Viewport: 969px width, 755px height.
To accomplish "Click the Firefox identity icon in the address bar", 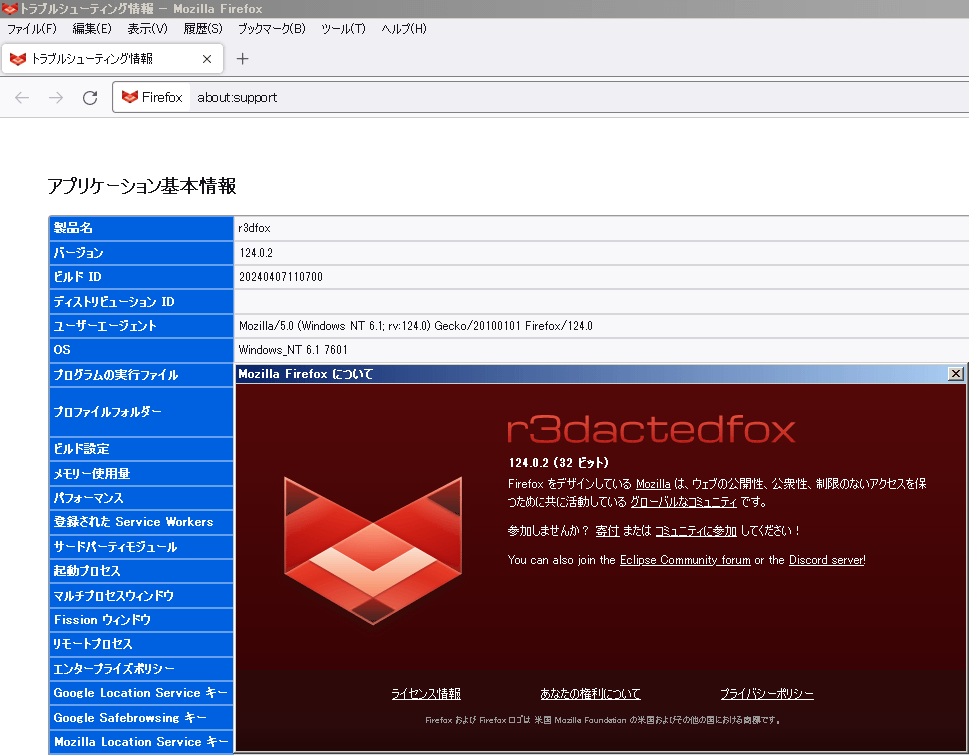I will pos(152,97).
